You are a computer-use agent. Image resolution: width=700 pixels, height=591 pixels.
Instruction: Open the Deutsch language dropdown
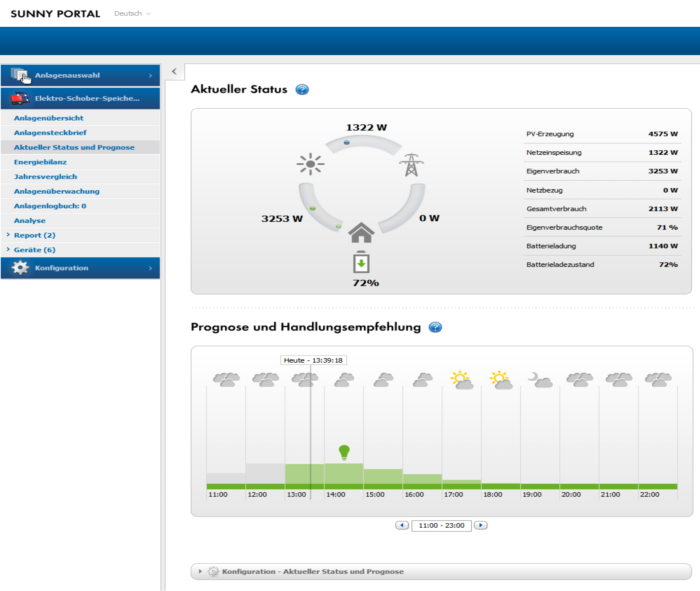132,14
